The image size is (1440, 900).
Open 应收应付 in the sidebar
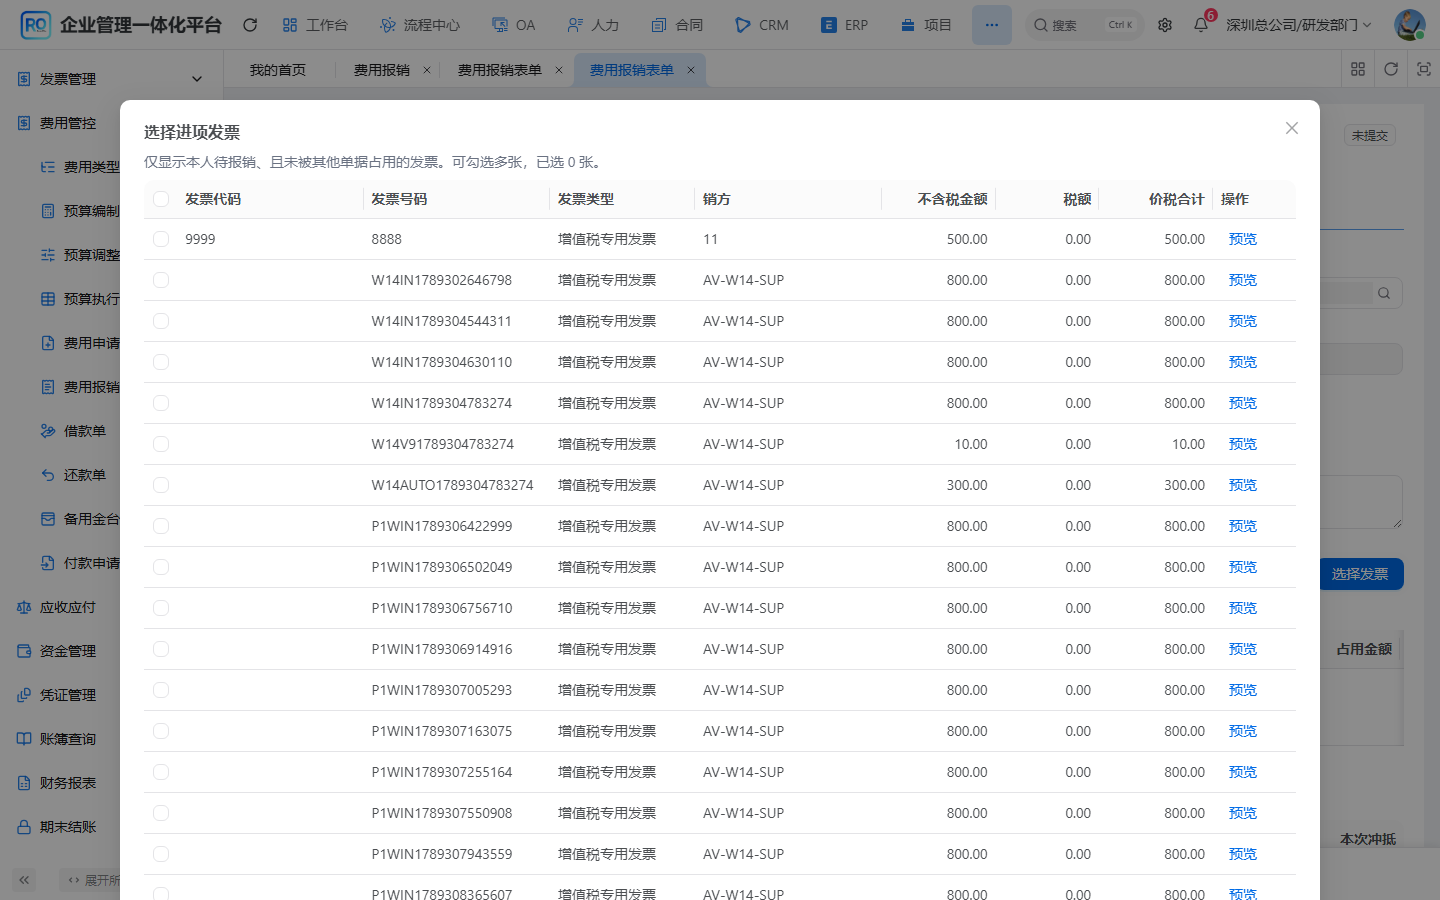pyautogui.click(x=66, y=607)
